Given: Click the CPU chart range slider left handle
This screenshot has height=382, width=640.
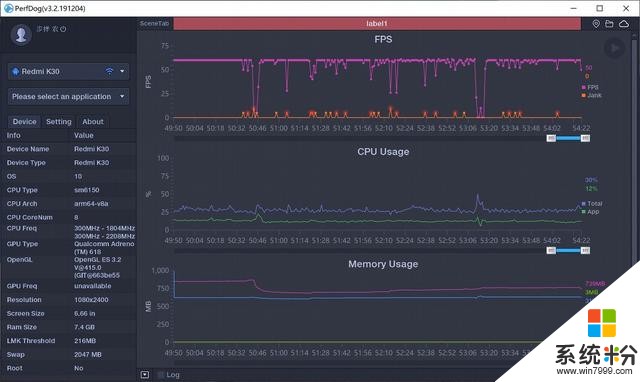Looking at the screenshot, I should [x=551, y=250].
